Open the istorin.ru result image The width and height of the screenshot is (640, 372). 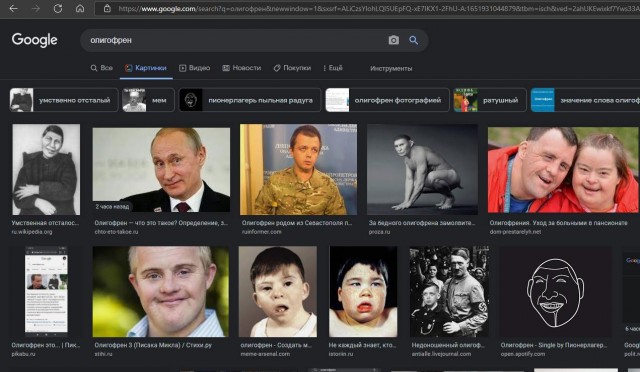pos(363,292)
